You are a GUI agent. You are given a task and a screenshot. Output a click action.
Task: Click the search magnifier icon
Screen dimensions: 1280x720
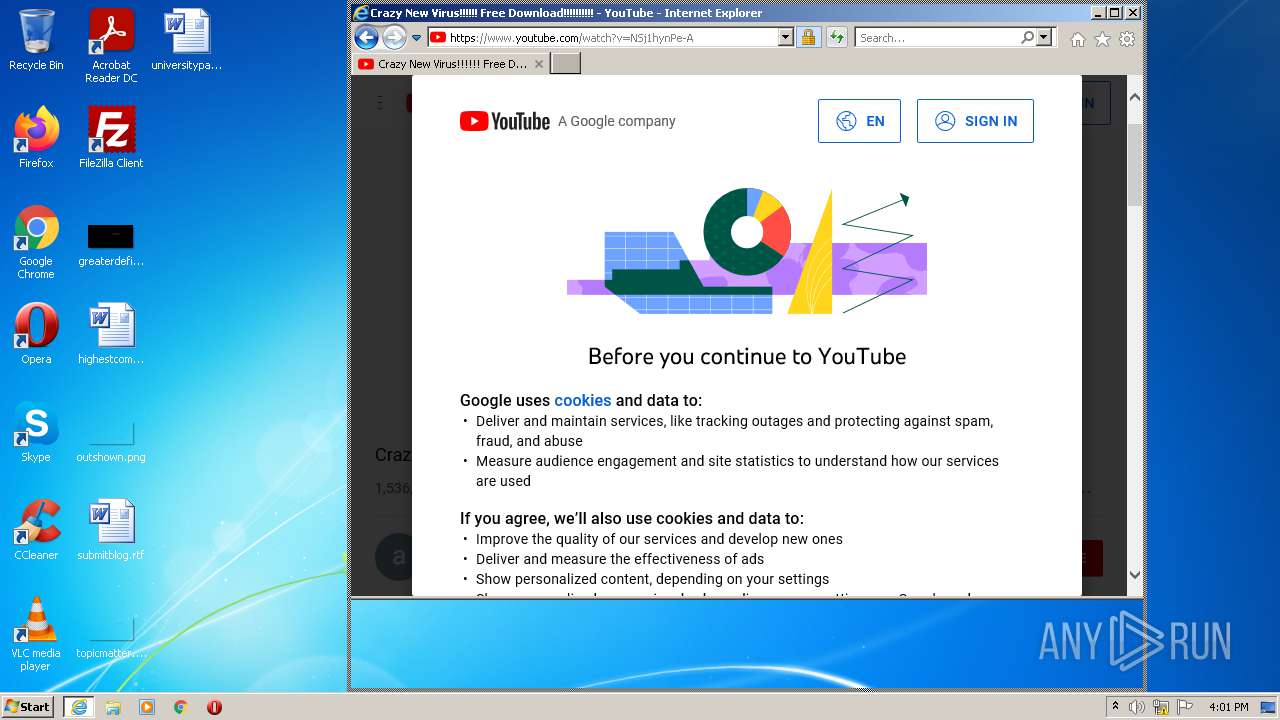pos(1027,38)
